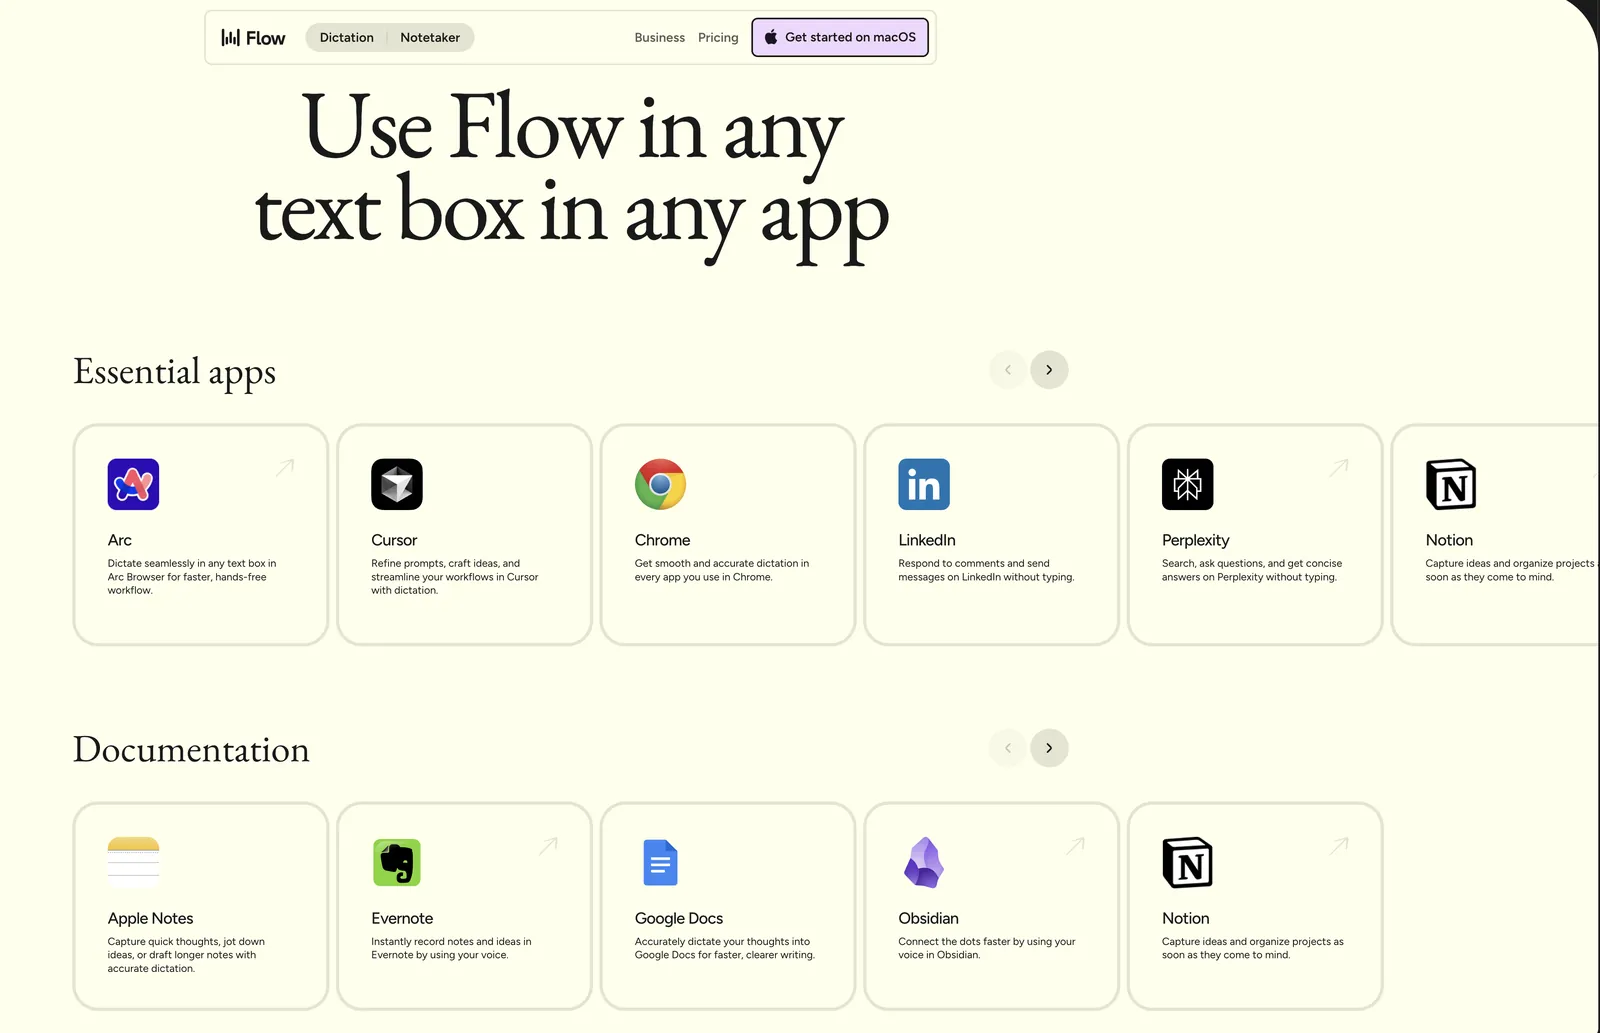Click the Obsidian crystal icon
Screen dimensions: 1600x1033
[x=924, y=862]
